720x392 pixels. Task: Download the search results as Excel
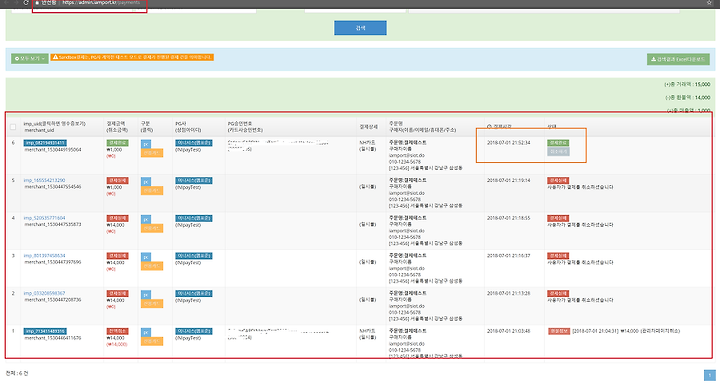678,59
